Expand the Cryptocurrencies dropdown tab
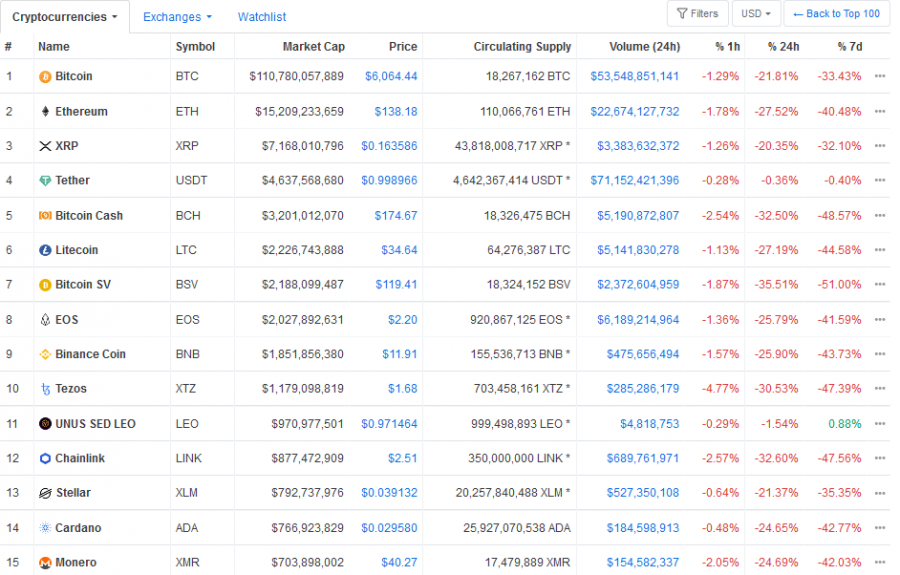The image size is (900, 575). tap(64, 17)
